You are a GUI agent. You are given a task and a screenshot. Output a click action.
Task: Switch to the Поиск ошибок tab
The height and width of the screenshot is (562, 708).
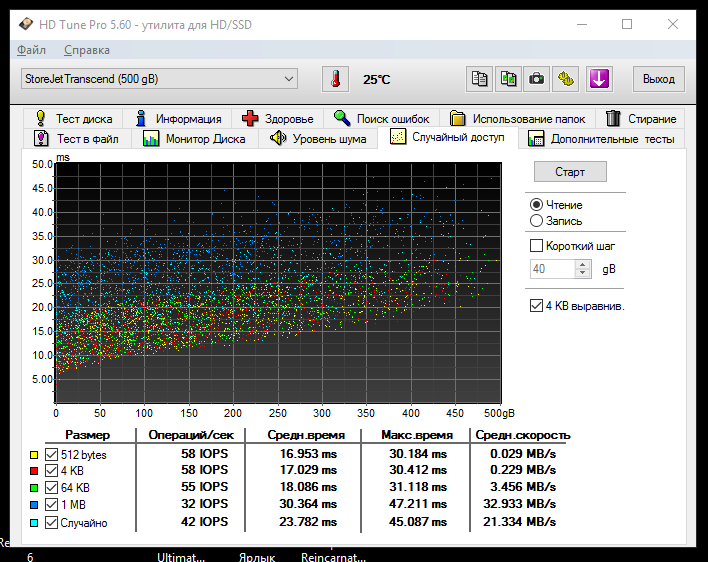pyautogui.click(x=381, y=118)
